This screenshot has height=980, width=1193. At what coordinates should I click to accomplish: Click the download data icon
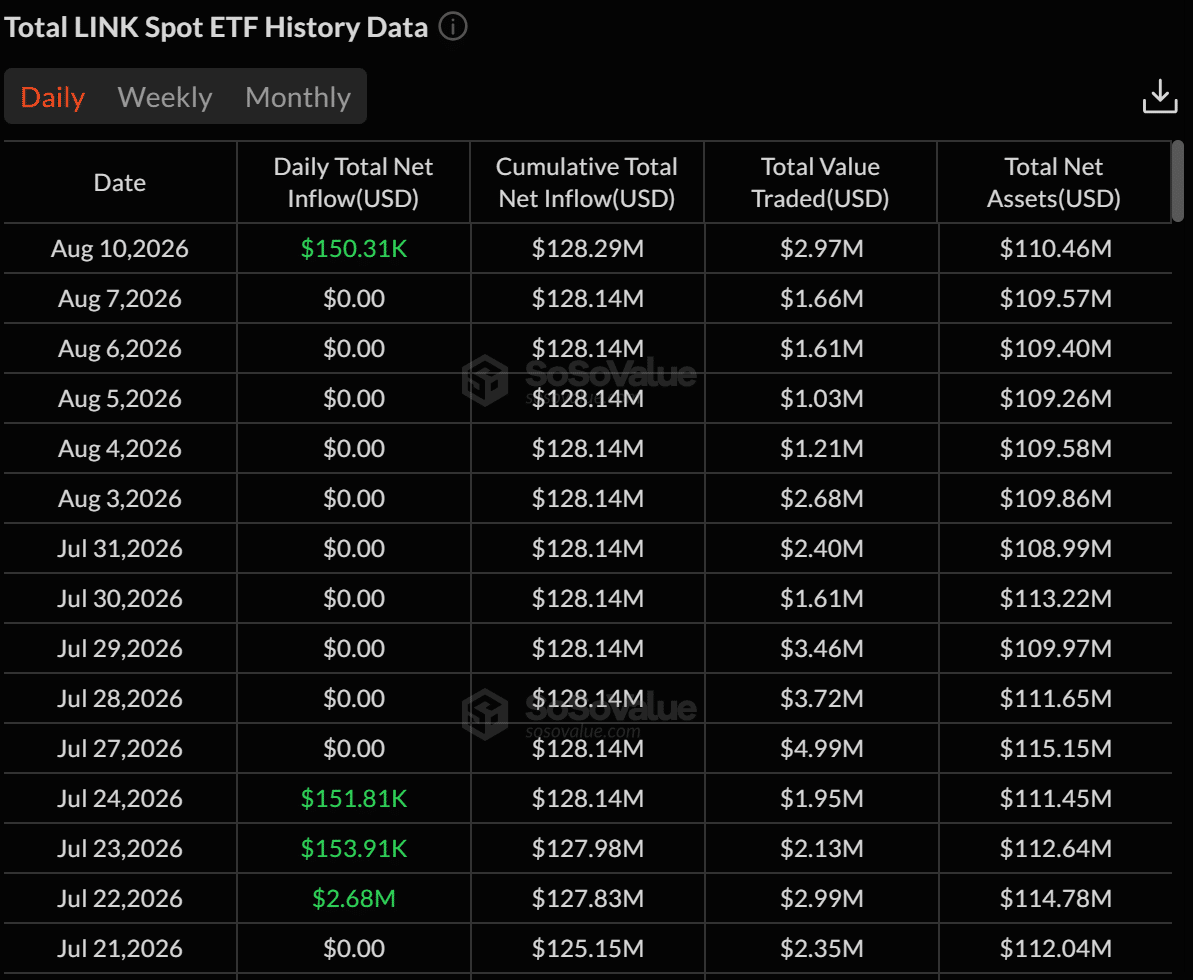coord(1160,97)
